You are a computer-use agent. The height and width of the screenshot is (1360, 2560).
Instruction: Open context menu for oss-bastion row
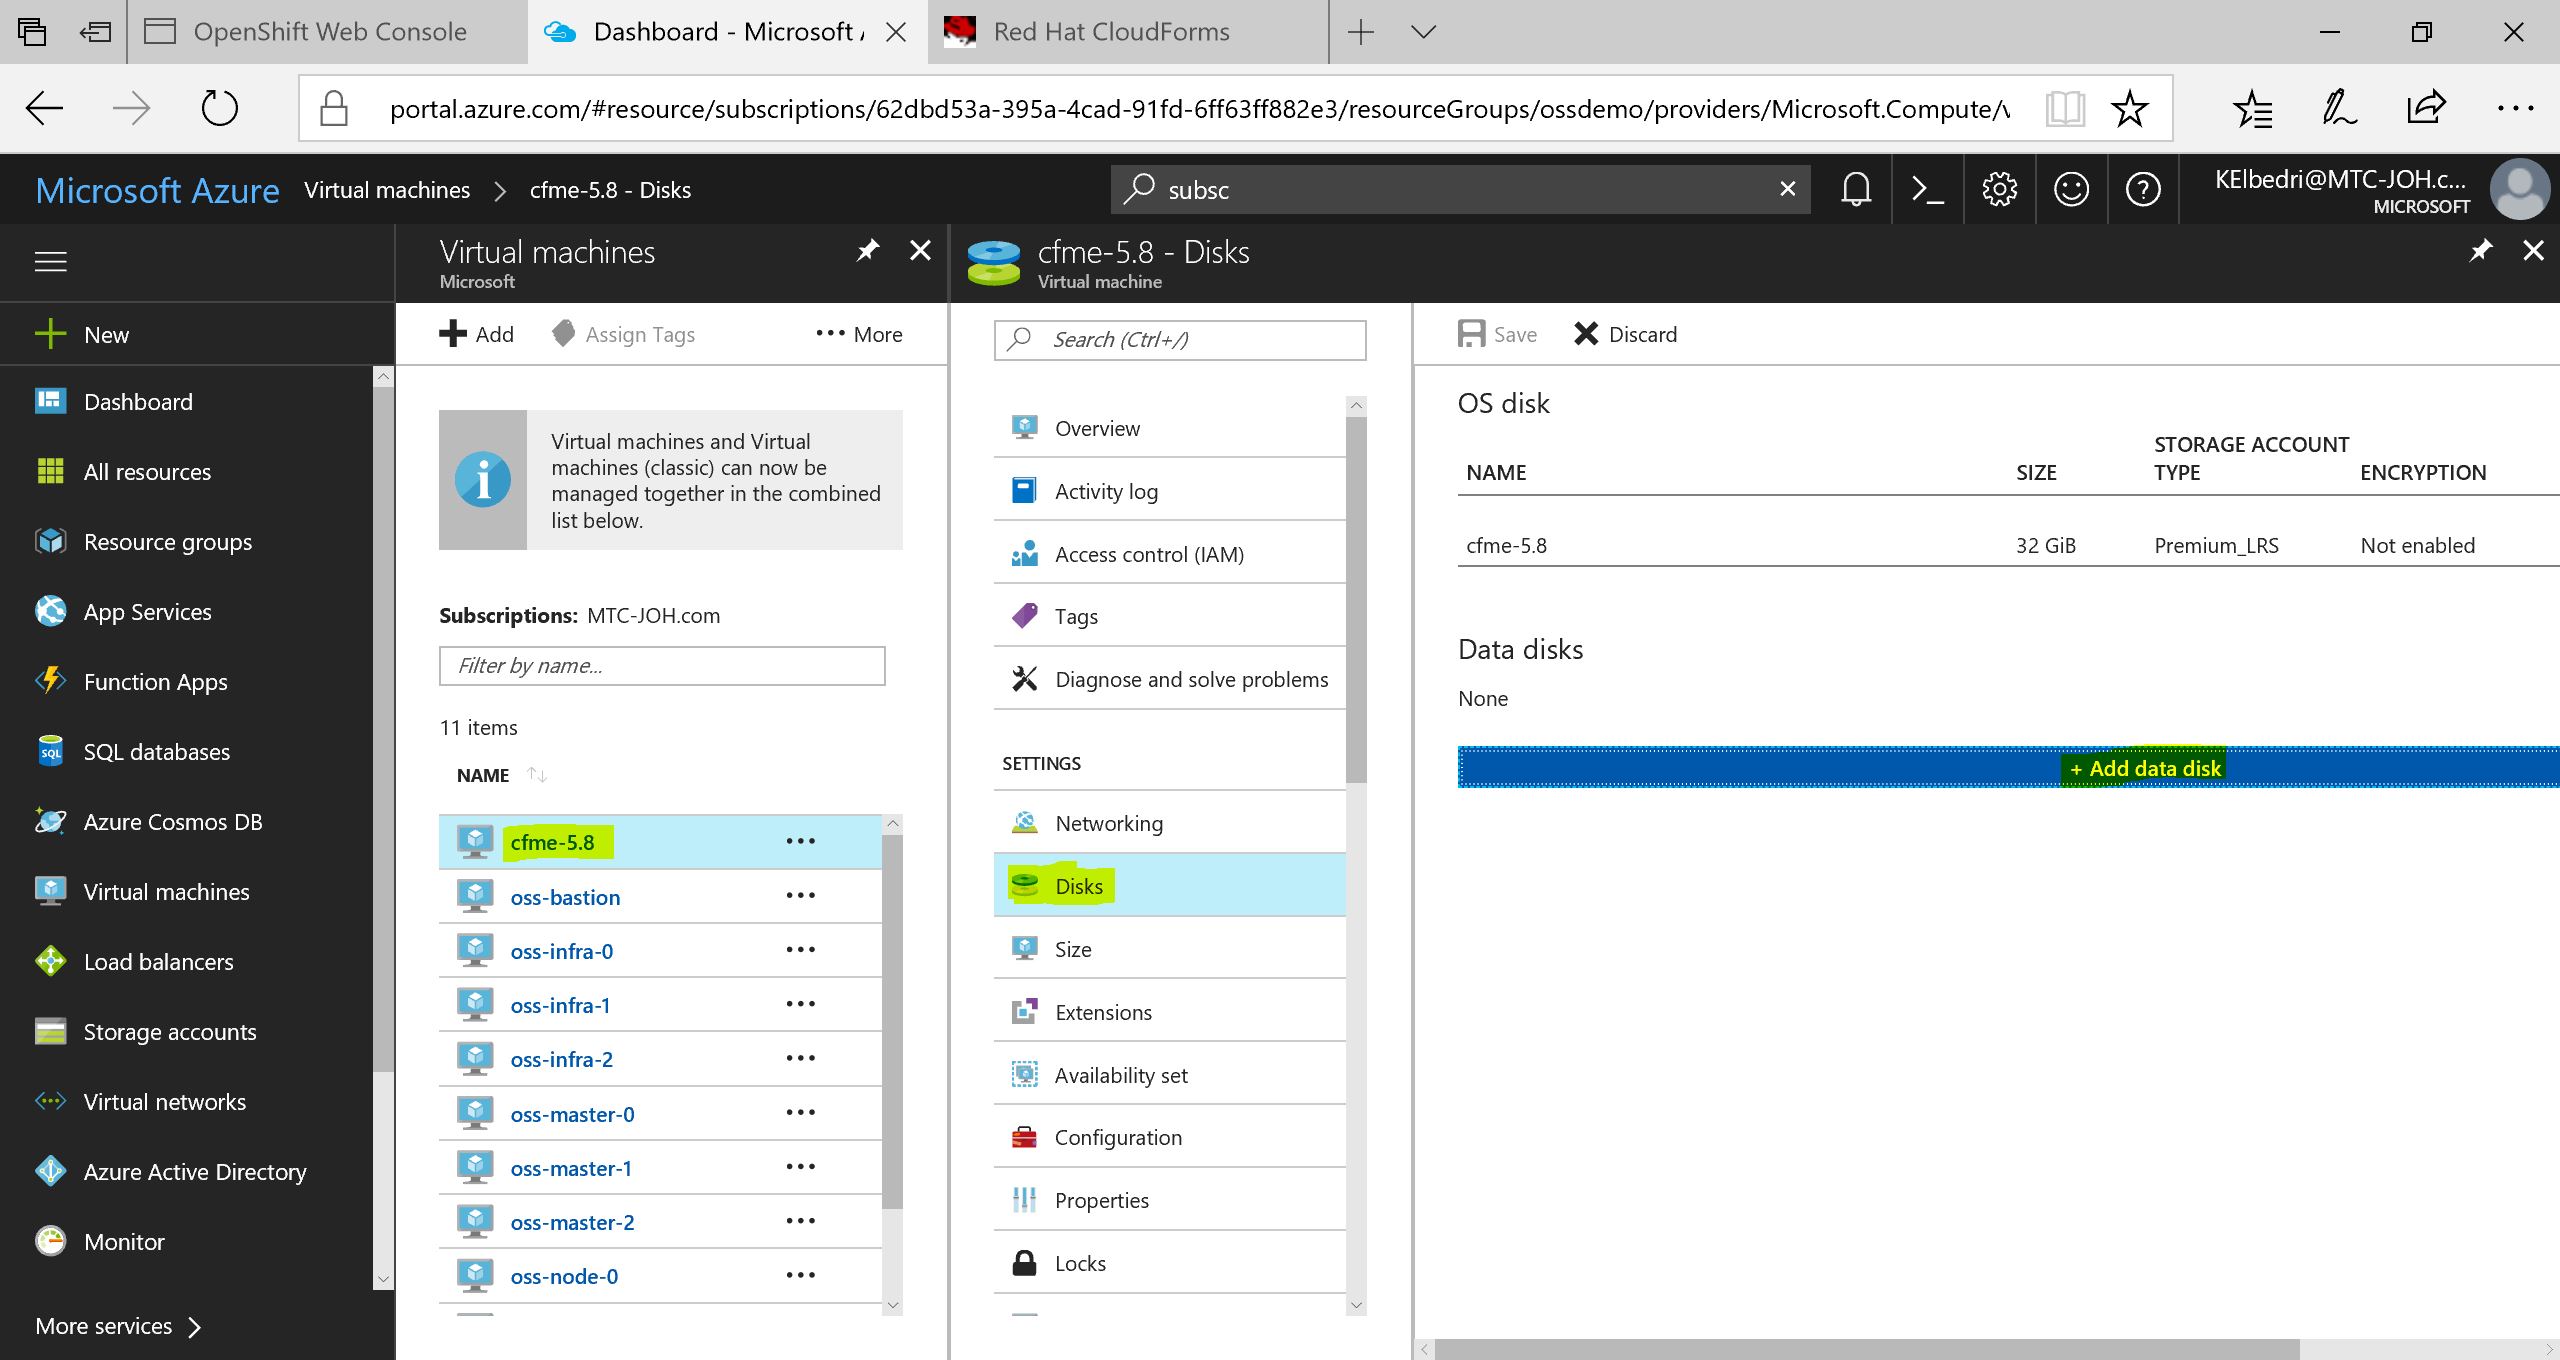coord(800,896)
